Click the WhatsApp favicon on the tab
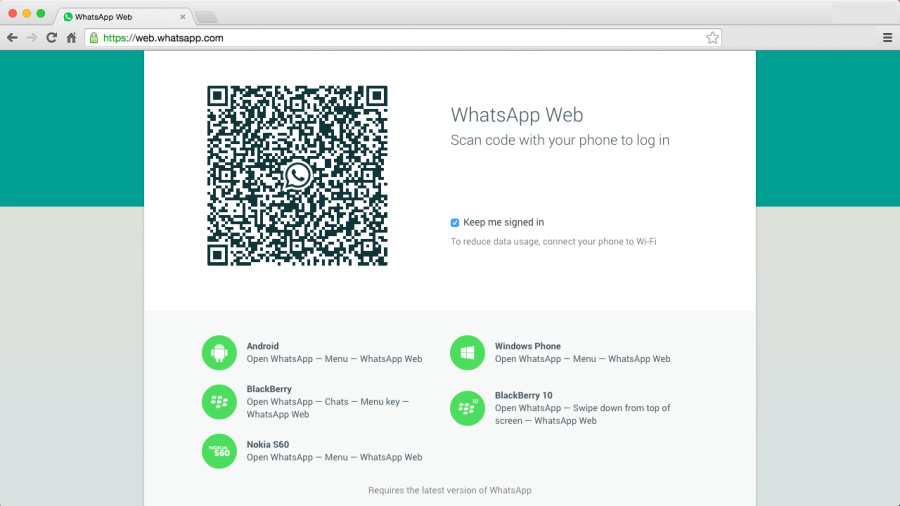The width and height of the screenshot is (900, 506). (68, 17)
